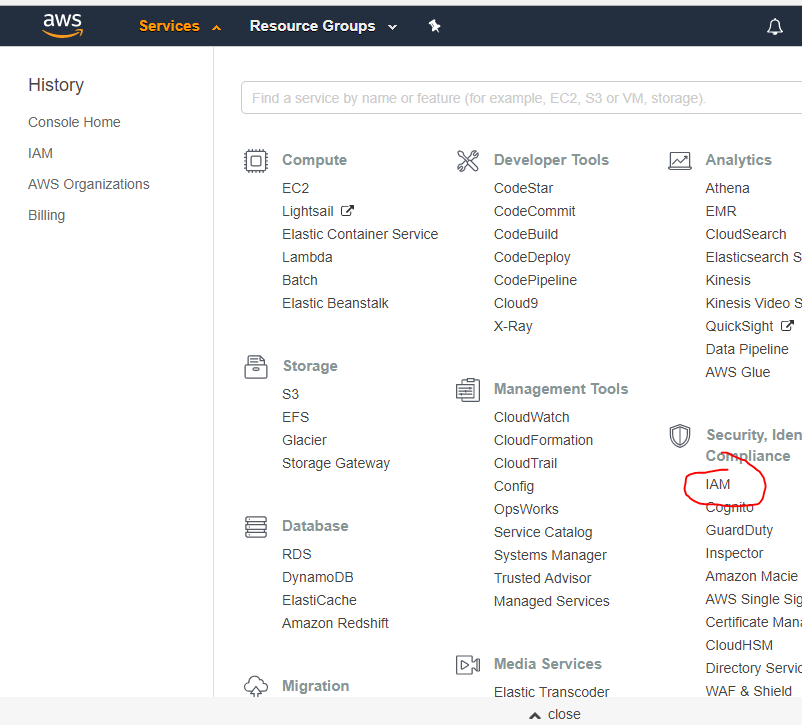Image resolution: width=802 pixels, height=725 pixels.
Task: Open CloudWatch
Action: tap(531, 418)
